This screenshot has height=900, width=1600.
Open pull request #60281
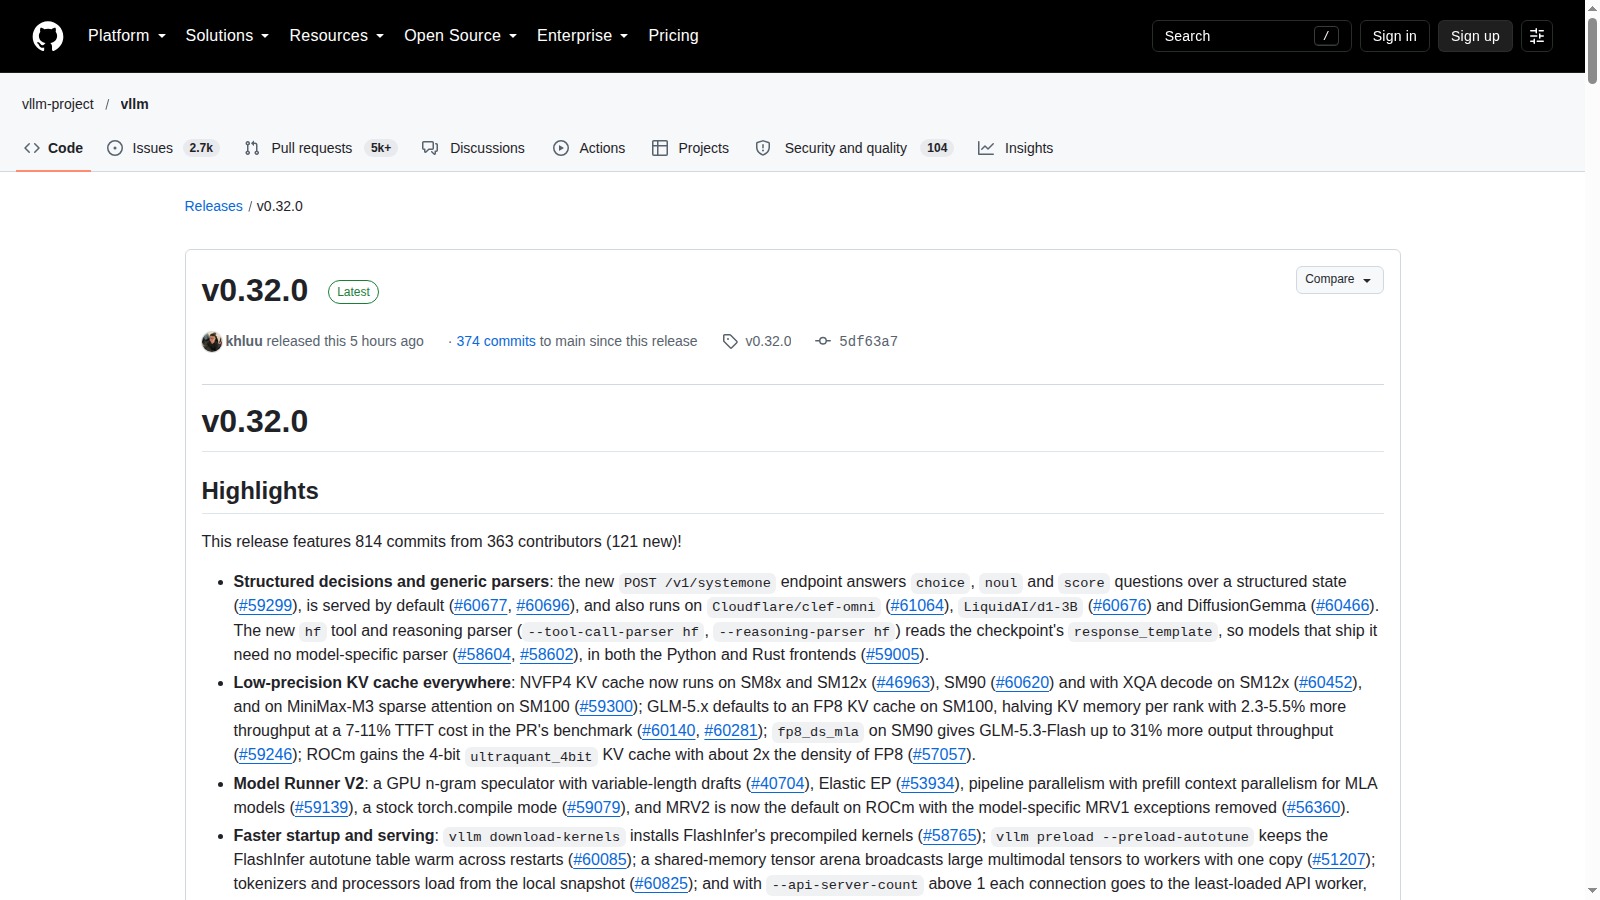click(731, 731)
